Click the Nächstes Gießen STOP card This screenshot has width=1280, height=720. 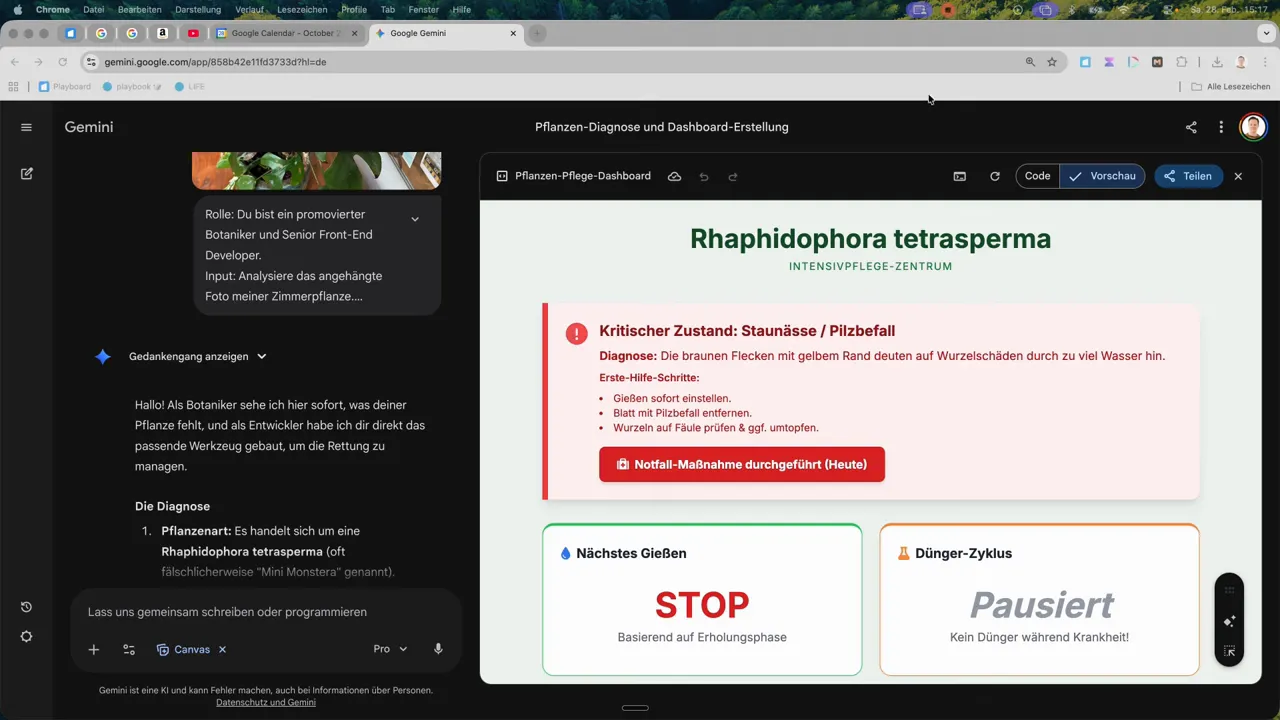pos(702,599)
